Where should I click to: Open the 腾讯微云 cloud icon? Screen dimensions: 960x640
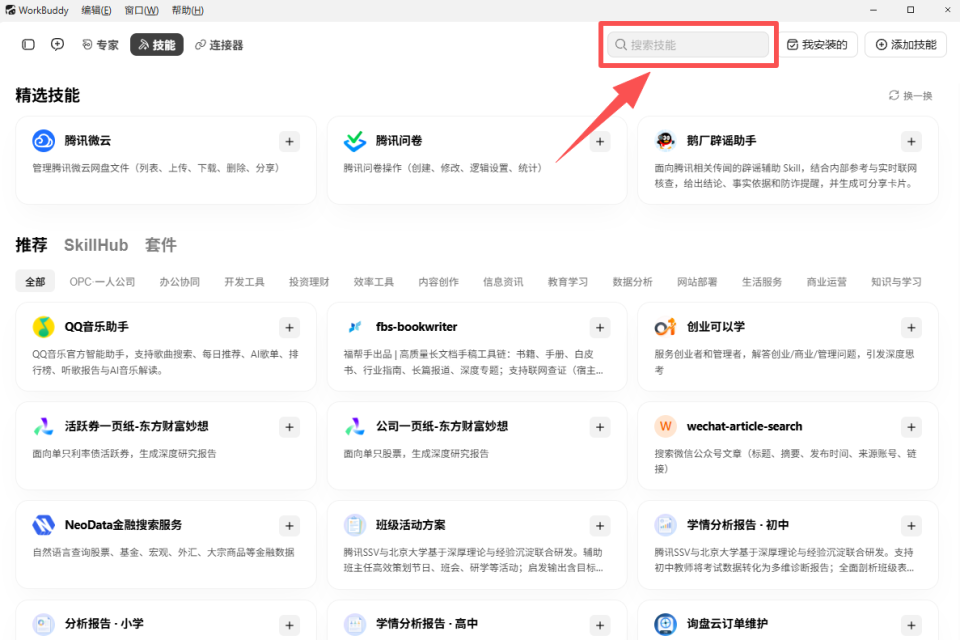(43, 141)
